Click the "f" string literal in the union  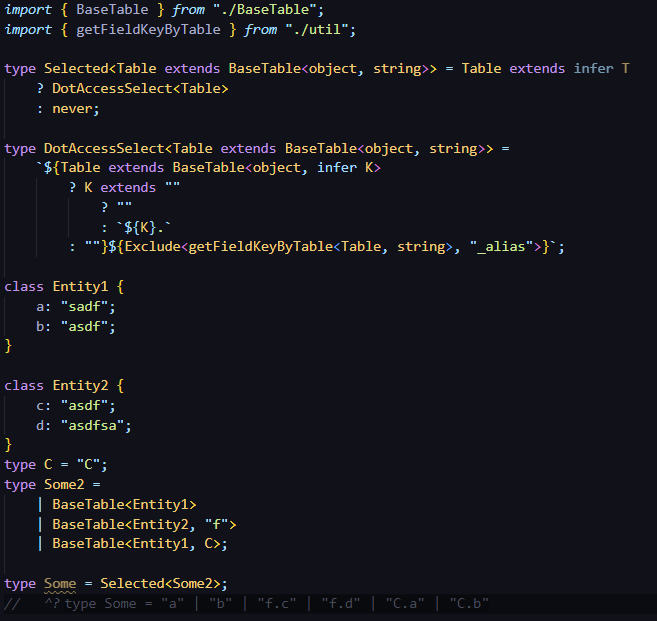point(216,525)
